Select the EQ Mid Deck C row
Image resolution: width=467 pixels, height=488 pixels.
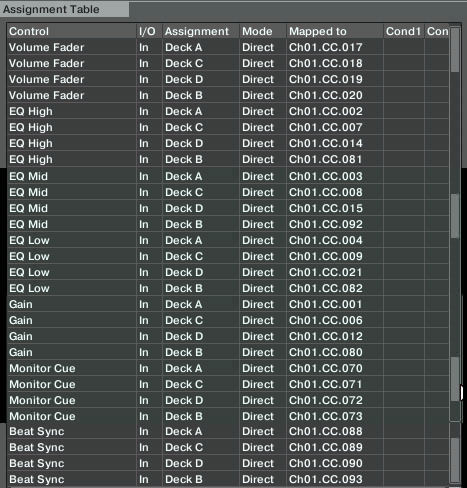(x=228, y=192)
